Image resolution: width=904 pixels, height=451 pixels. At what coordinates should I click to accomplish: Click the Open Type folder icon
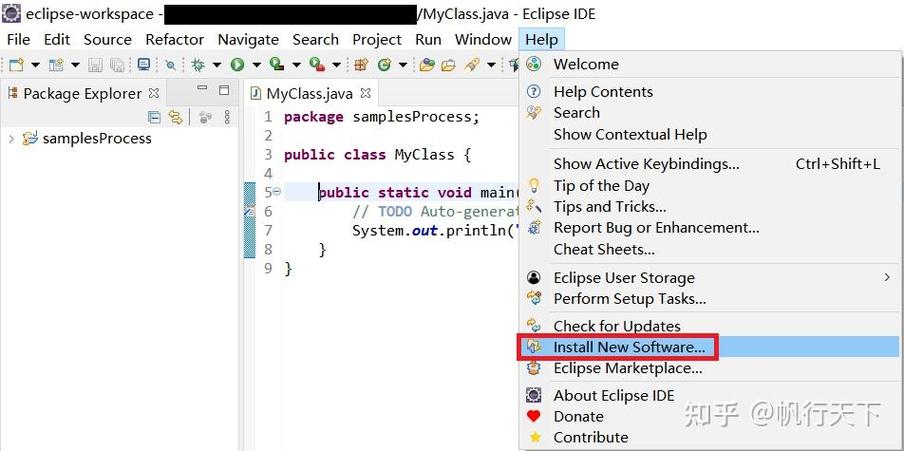click(x=427, y=65)
